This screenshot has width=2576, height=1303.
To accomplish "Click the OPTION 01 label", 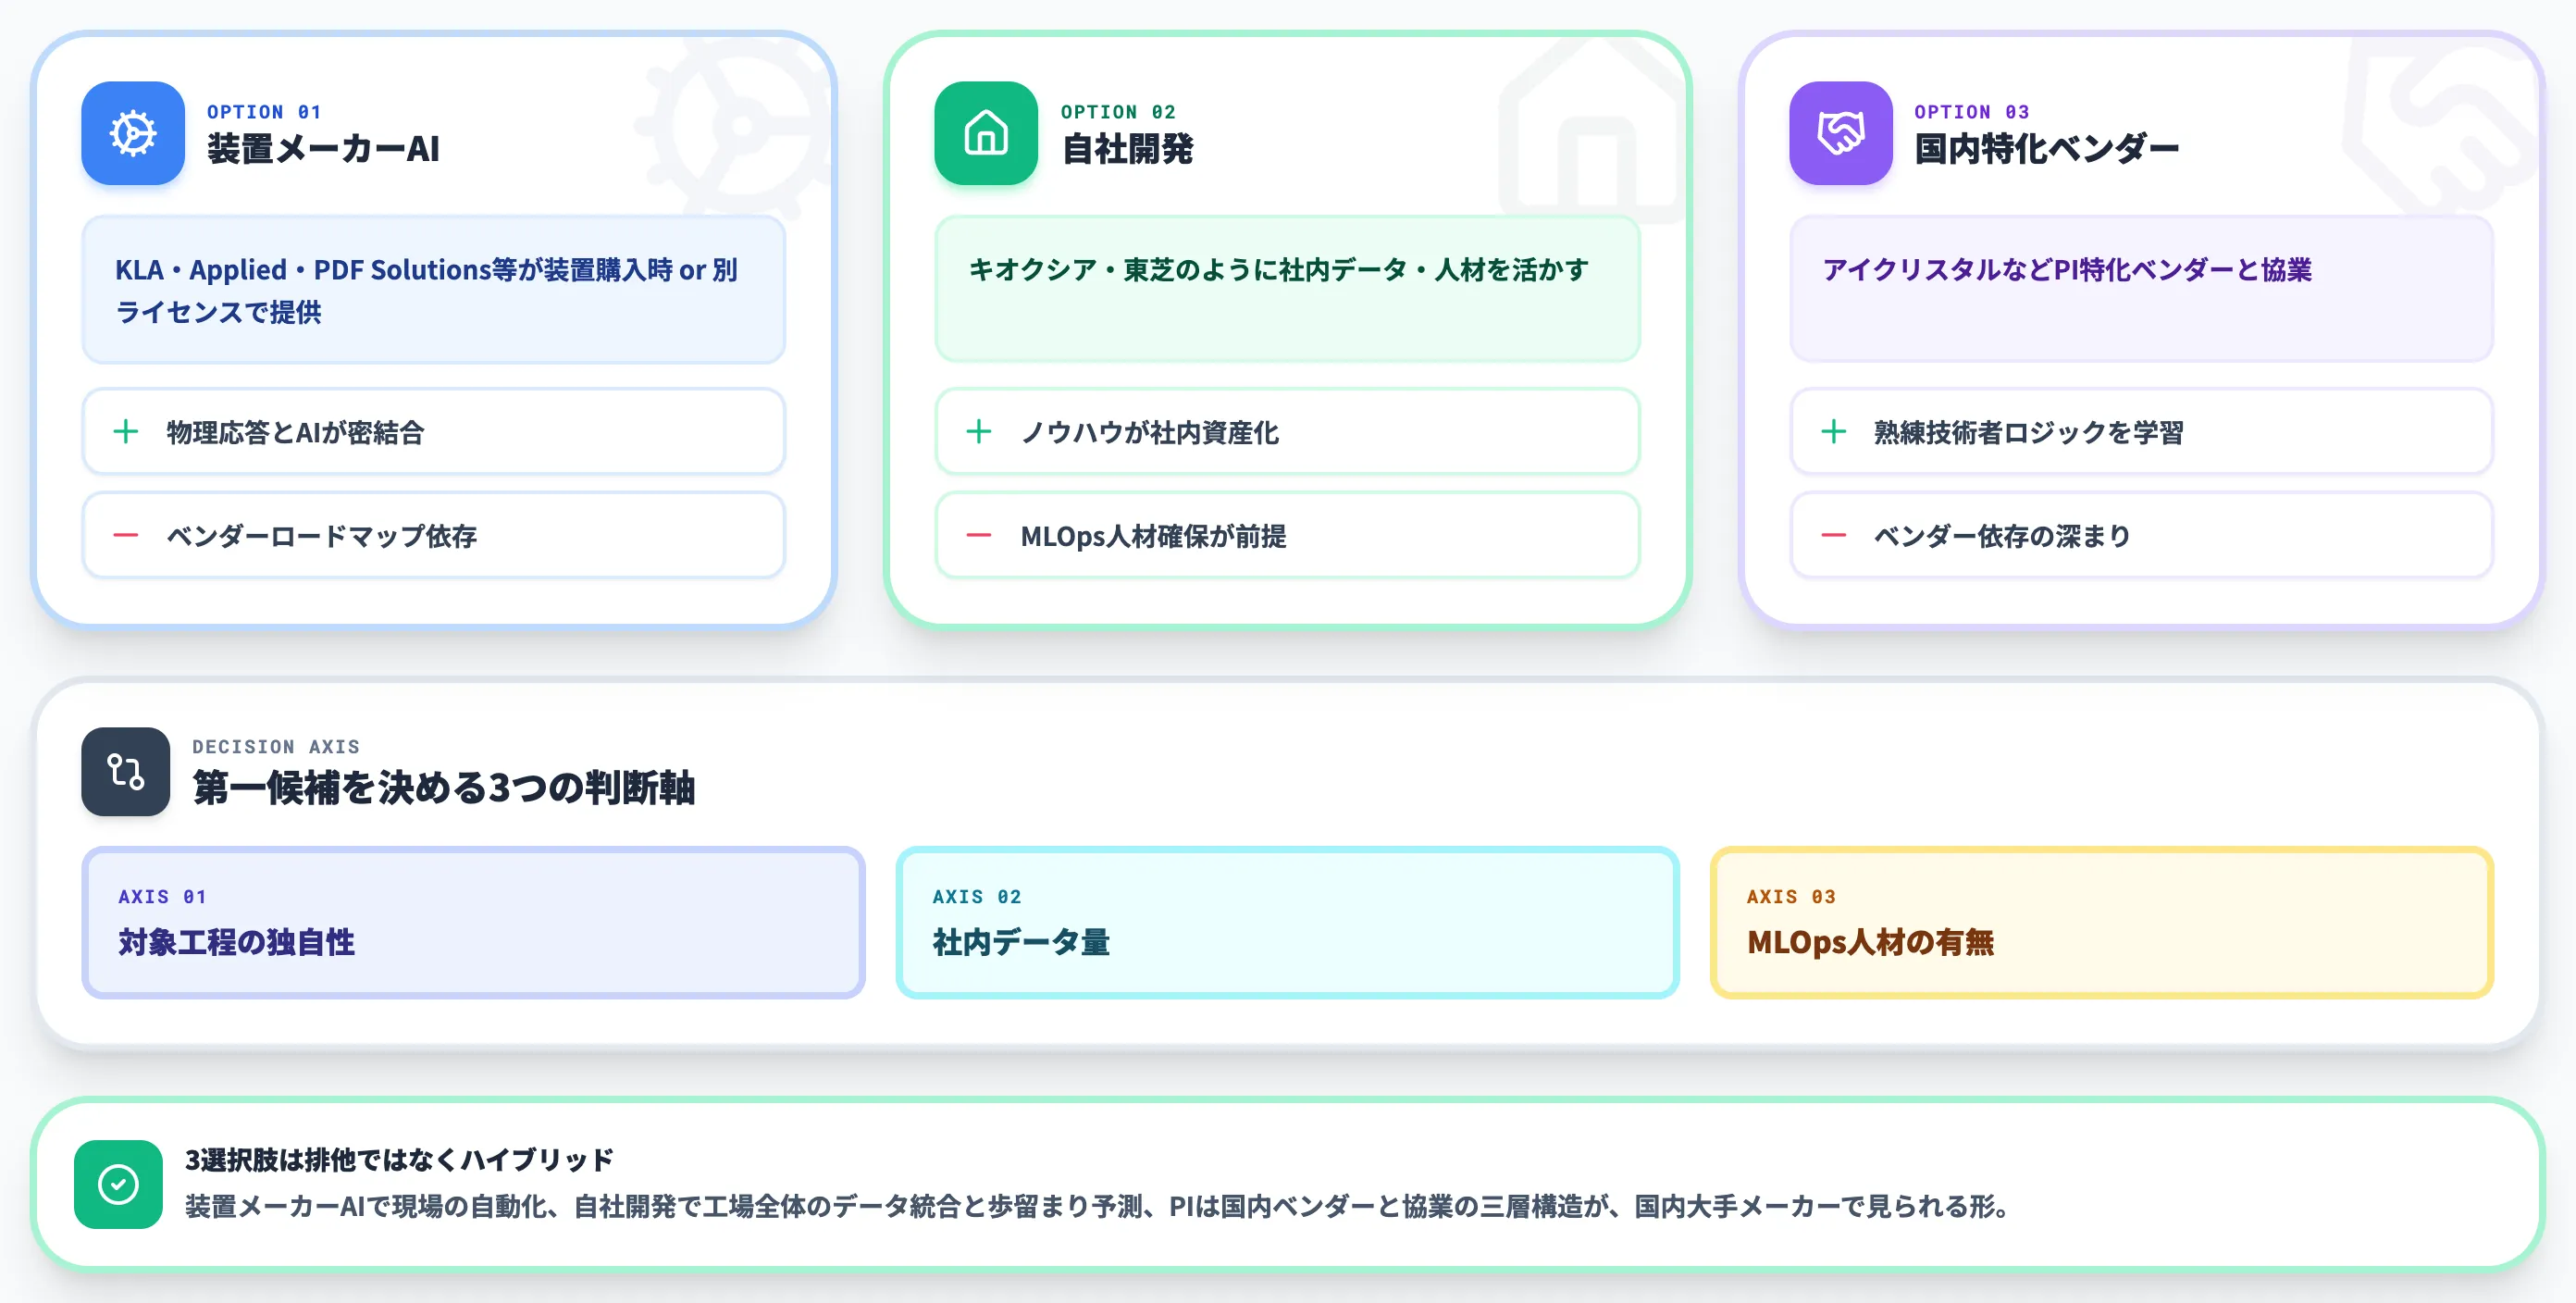I will [264, 112].
